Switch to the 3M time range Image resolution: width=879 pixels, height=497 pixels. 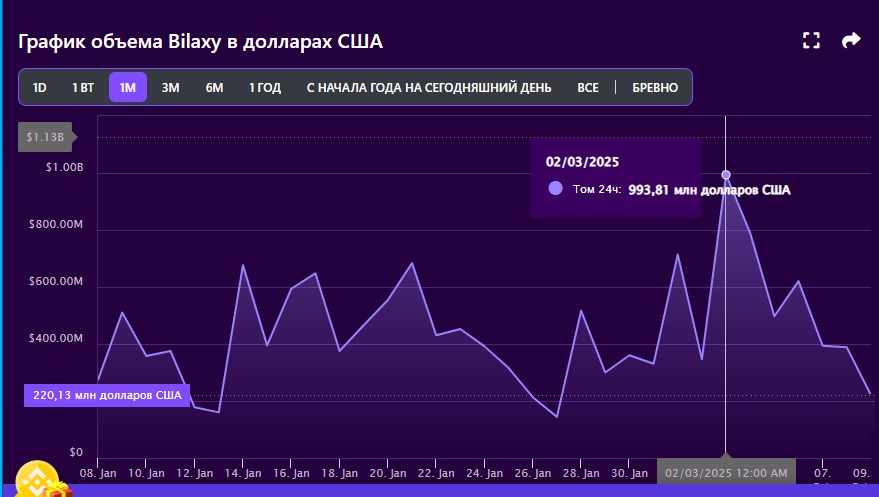pos(170,87)
